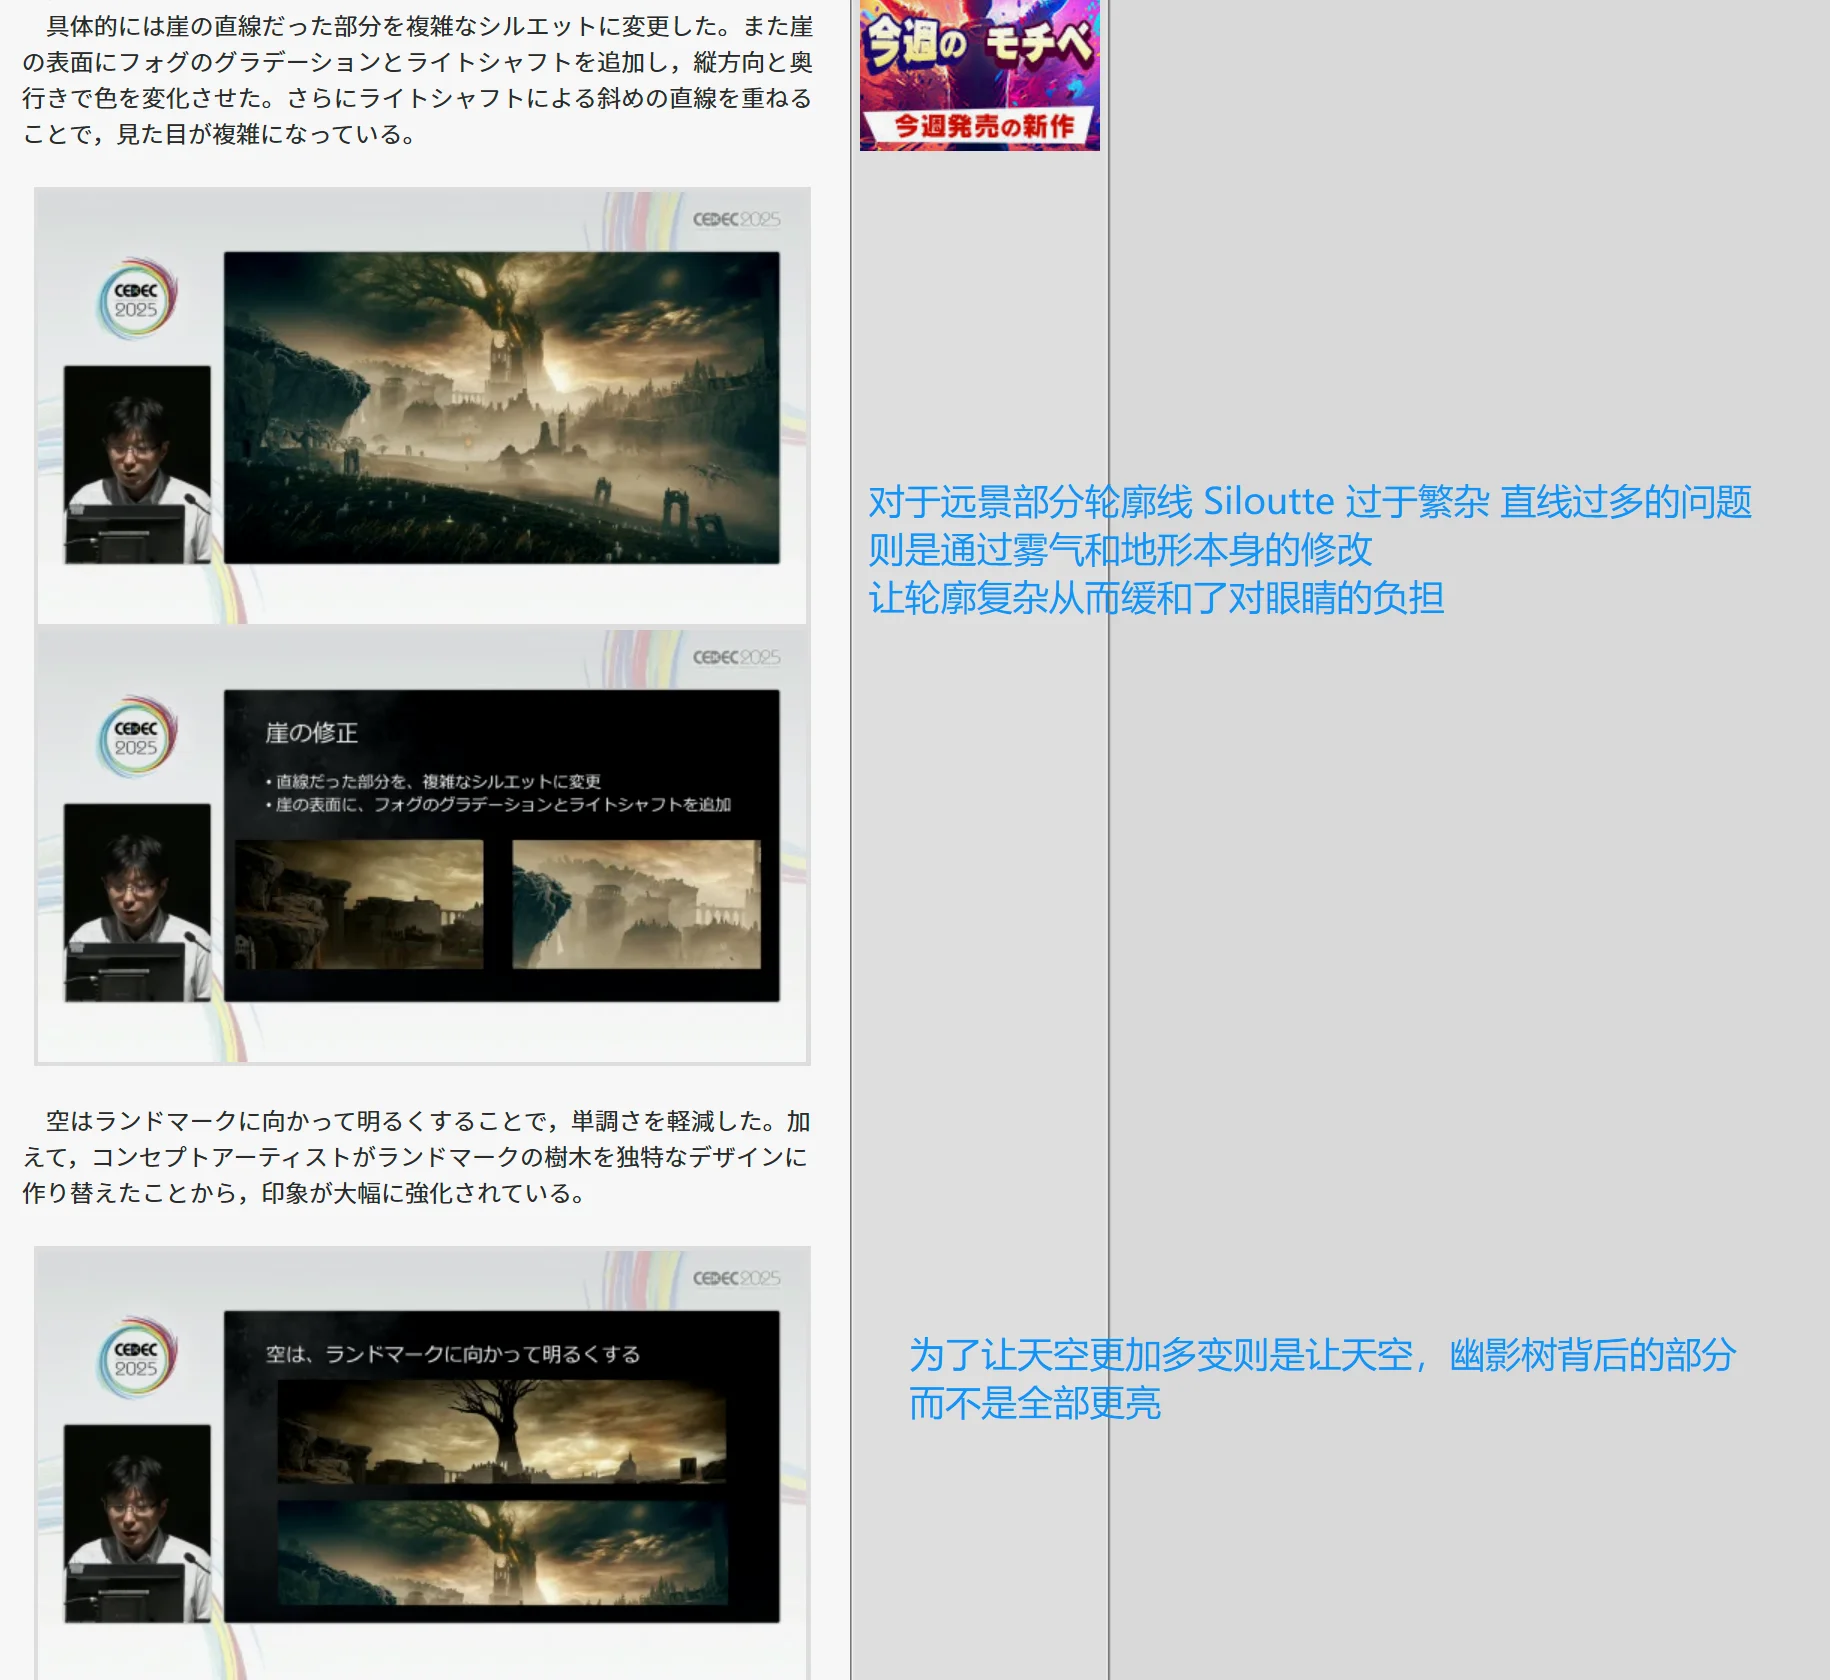Select the blue note line 则是通过雾气和地形本身的修改

click(x=1120, y=550)
